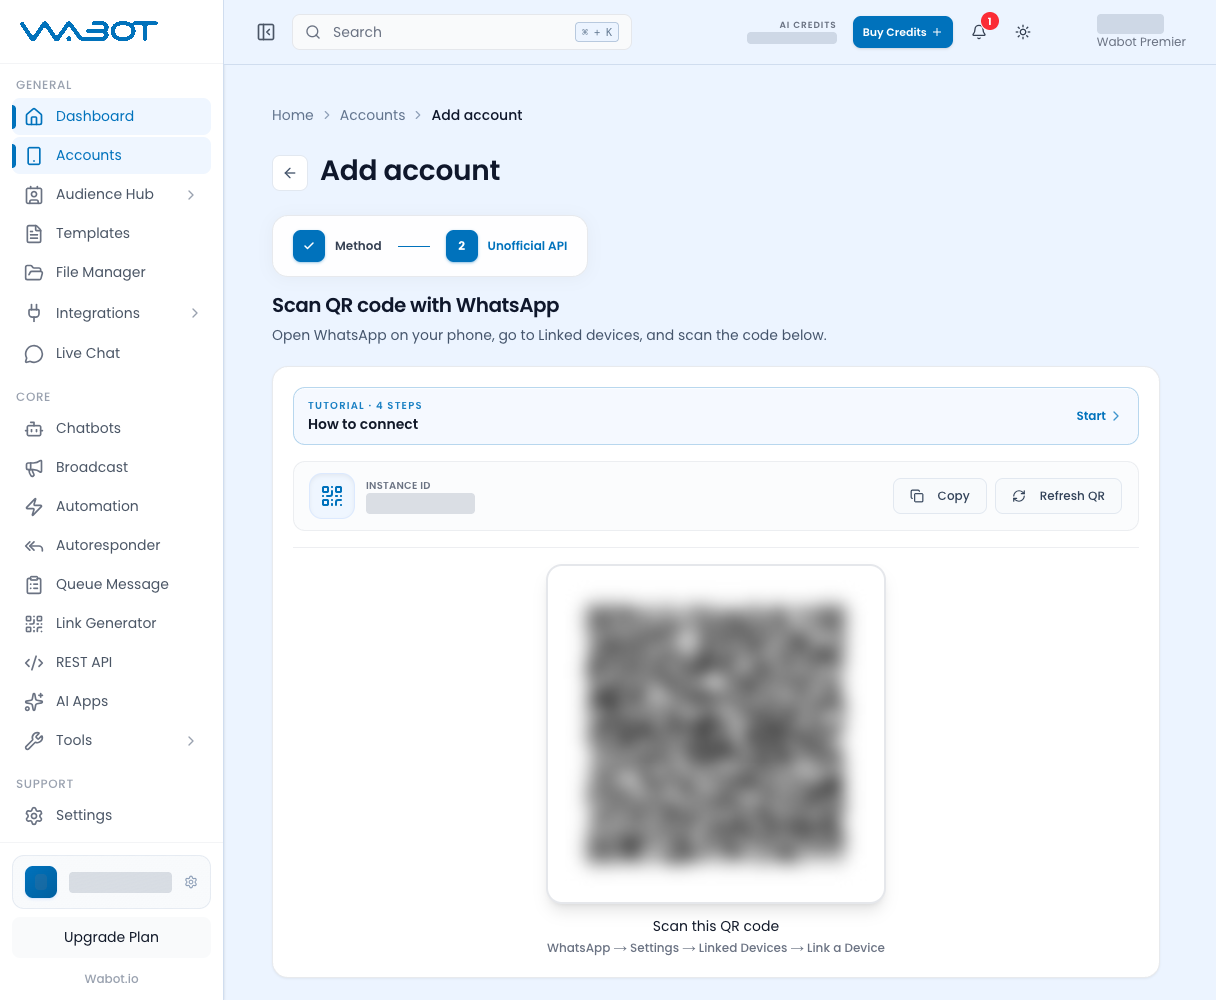Open Accounts in the sidebar
The image size is (1216, 1000).
click(112, 155)
